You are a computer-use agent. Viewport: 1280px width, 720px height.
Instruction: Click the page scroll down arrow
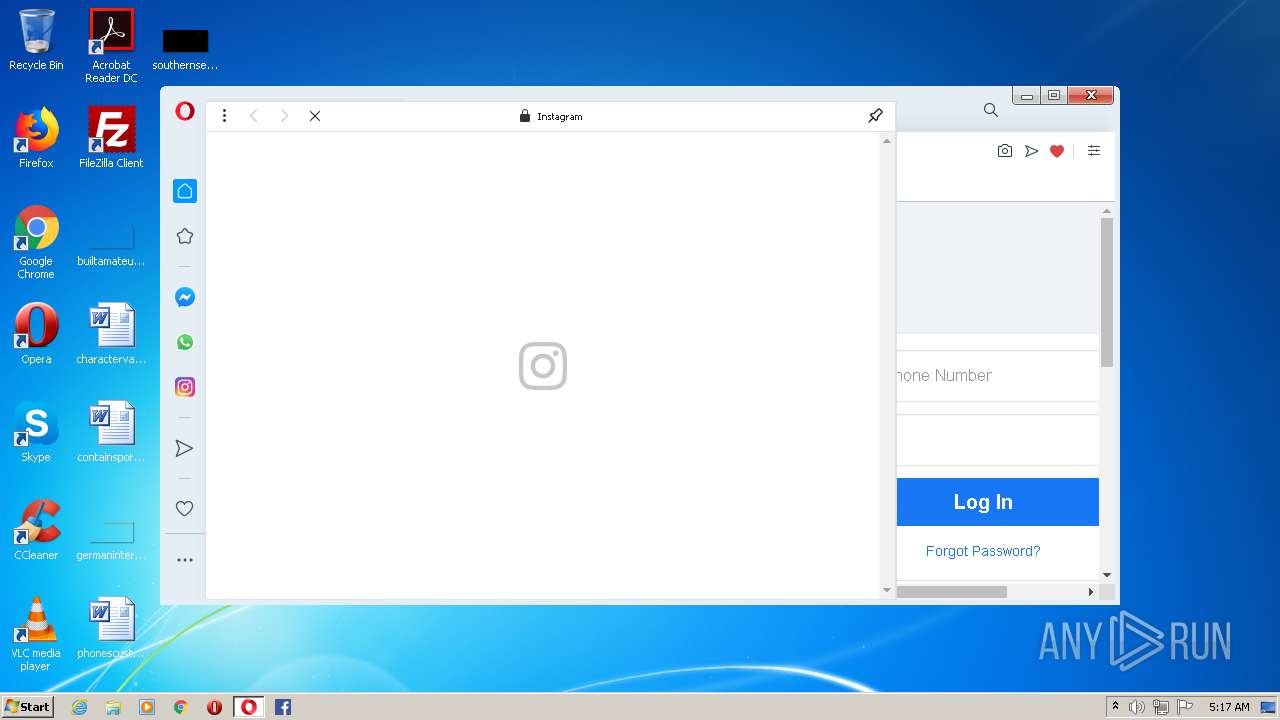1107,575
